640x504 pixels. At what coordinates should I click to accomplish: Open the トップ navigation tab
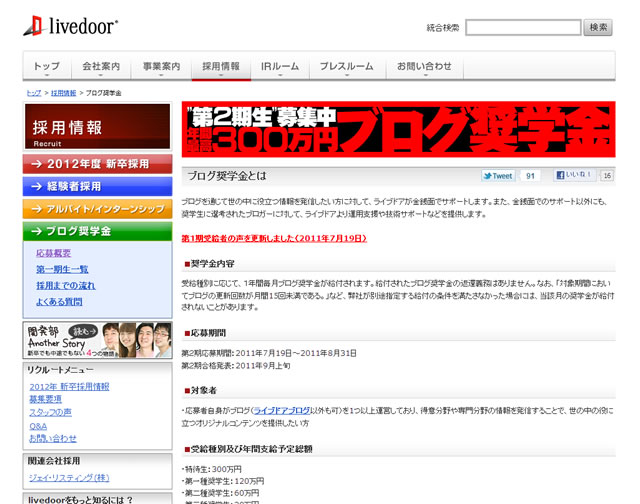tap(47, 67)
